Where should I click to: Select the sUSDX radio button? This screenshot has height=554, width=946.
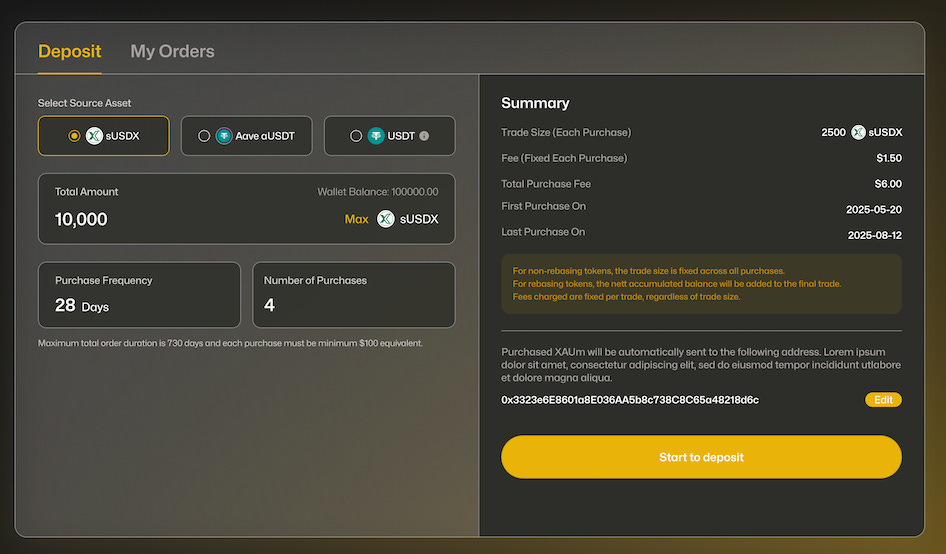coord(74,136)
